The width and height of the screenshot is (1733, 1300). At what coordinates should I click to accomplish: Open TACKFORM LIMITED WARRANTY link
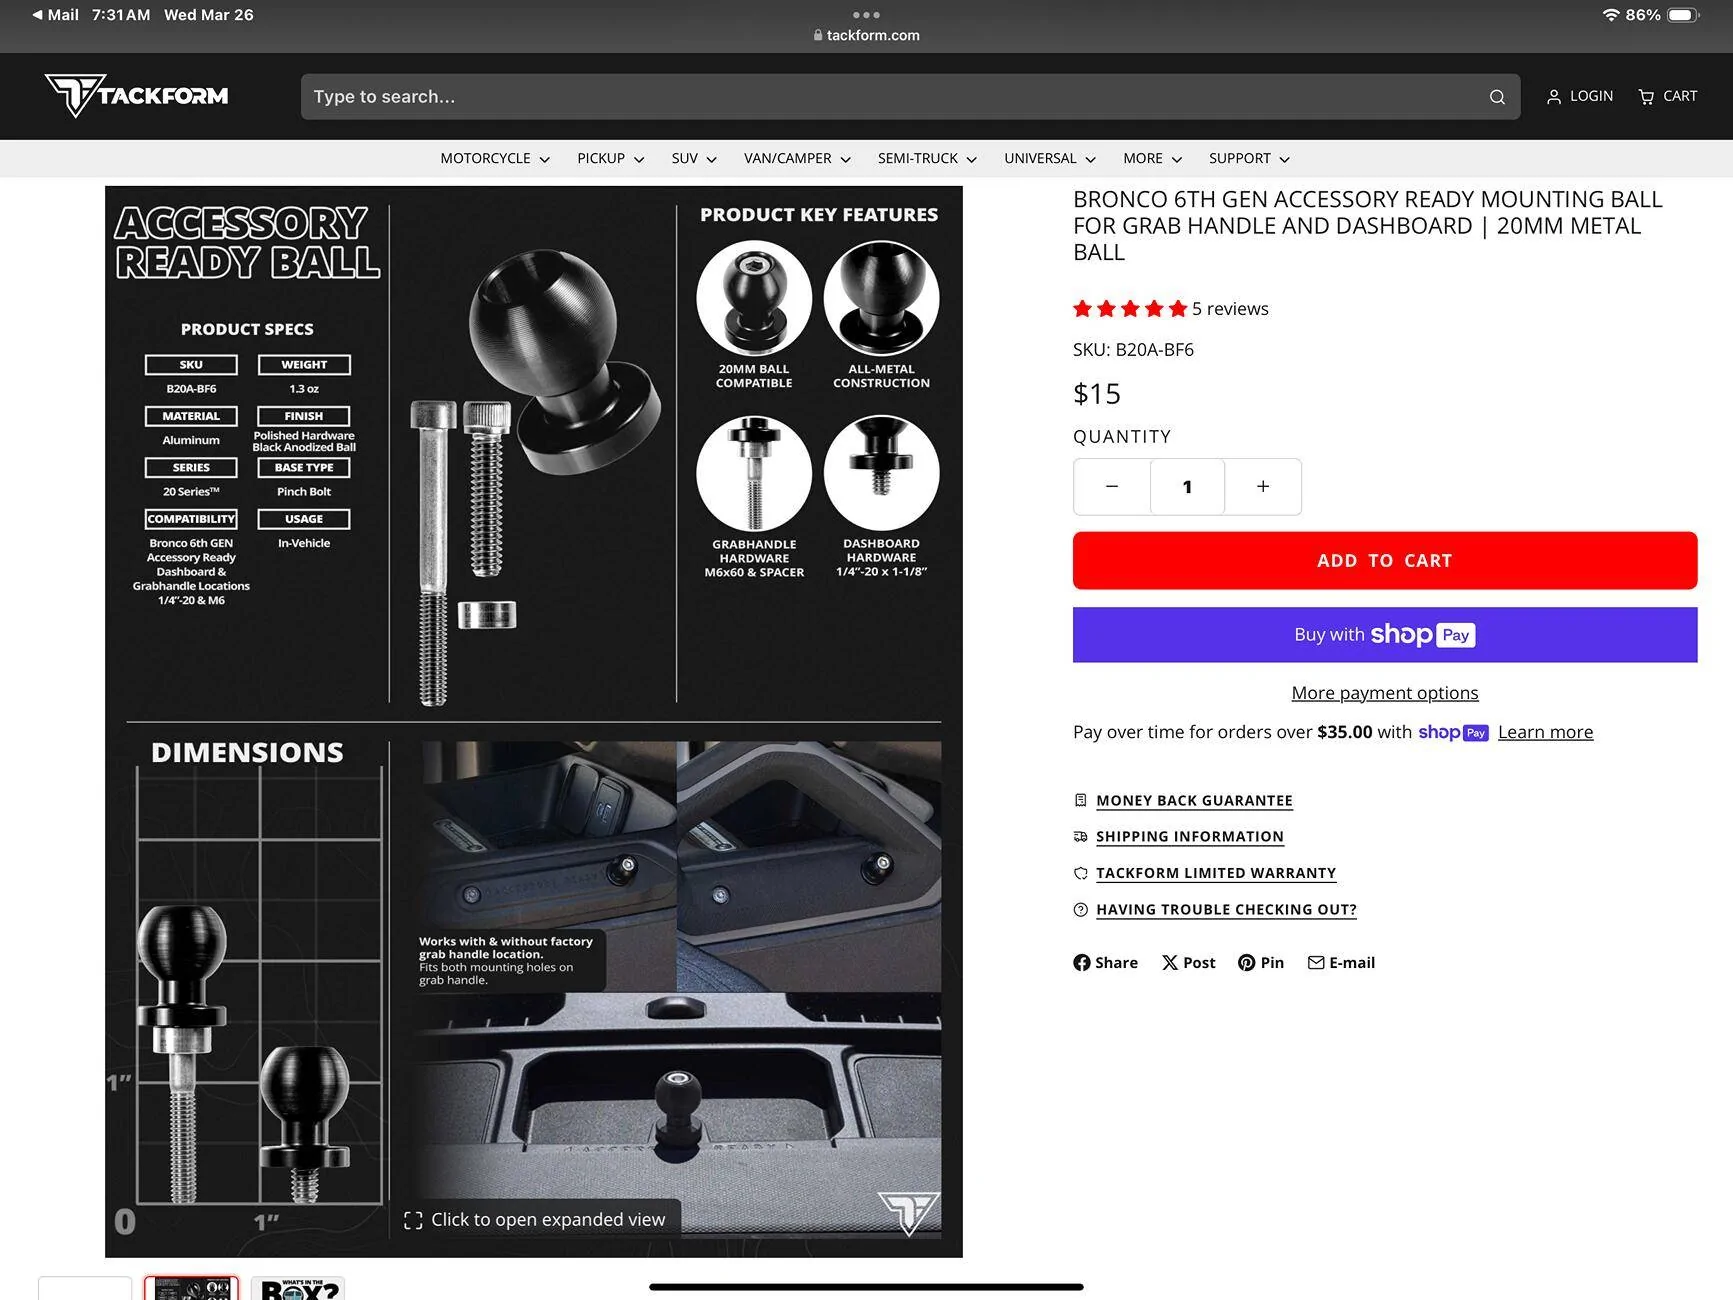point(1216,873)
